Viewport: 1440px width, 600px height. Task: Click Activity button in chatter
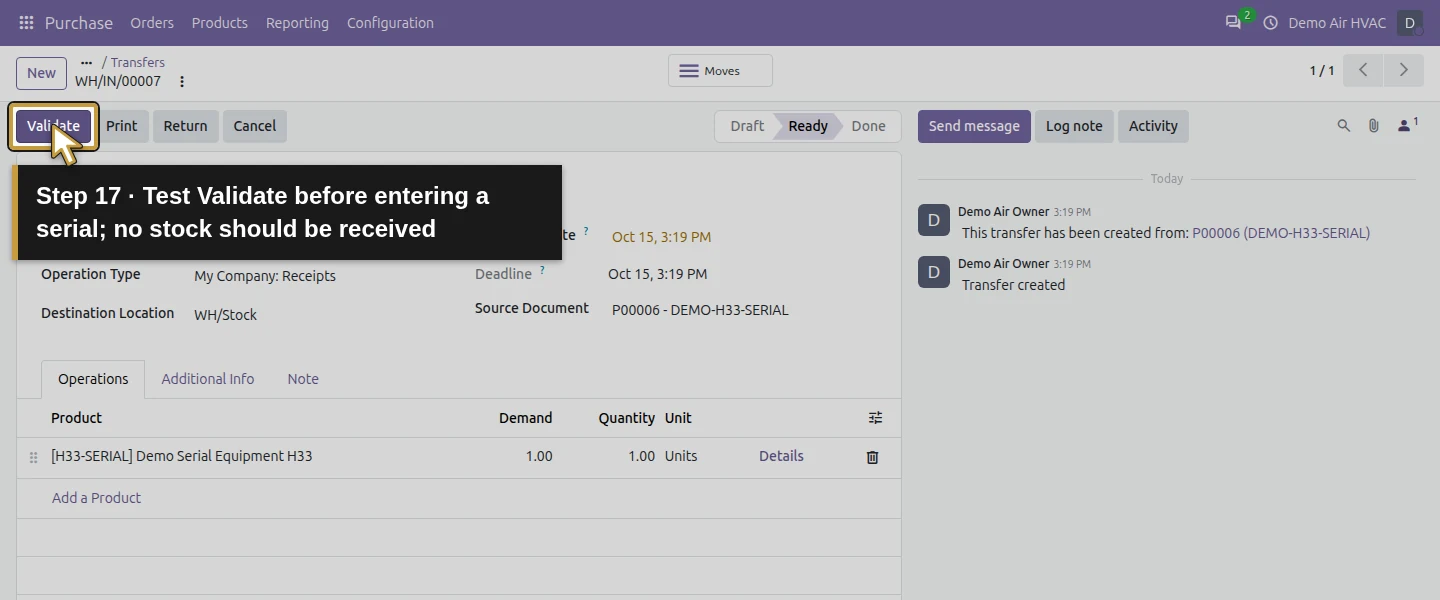click(1153, 126)
